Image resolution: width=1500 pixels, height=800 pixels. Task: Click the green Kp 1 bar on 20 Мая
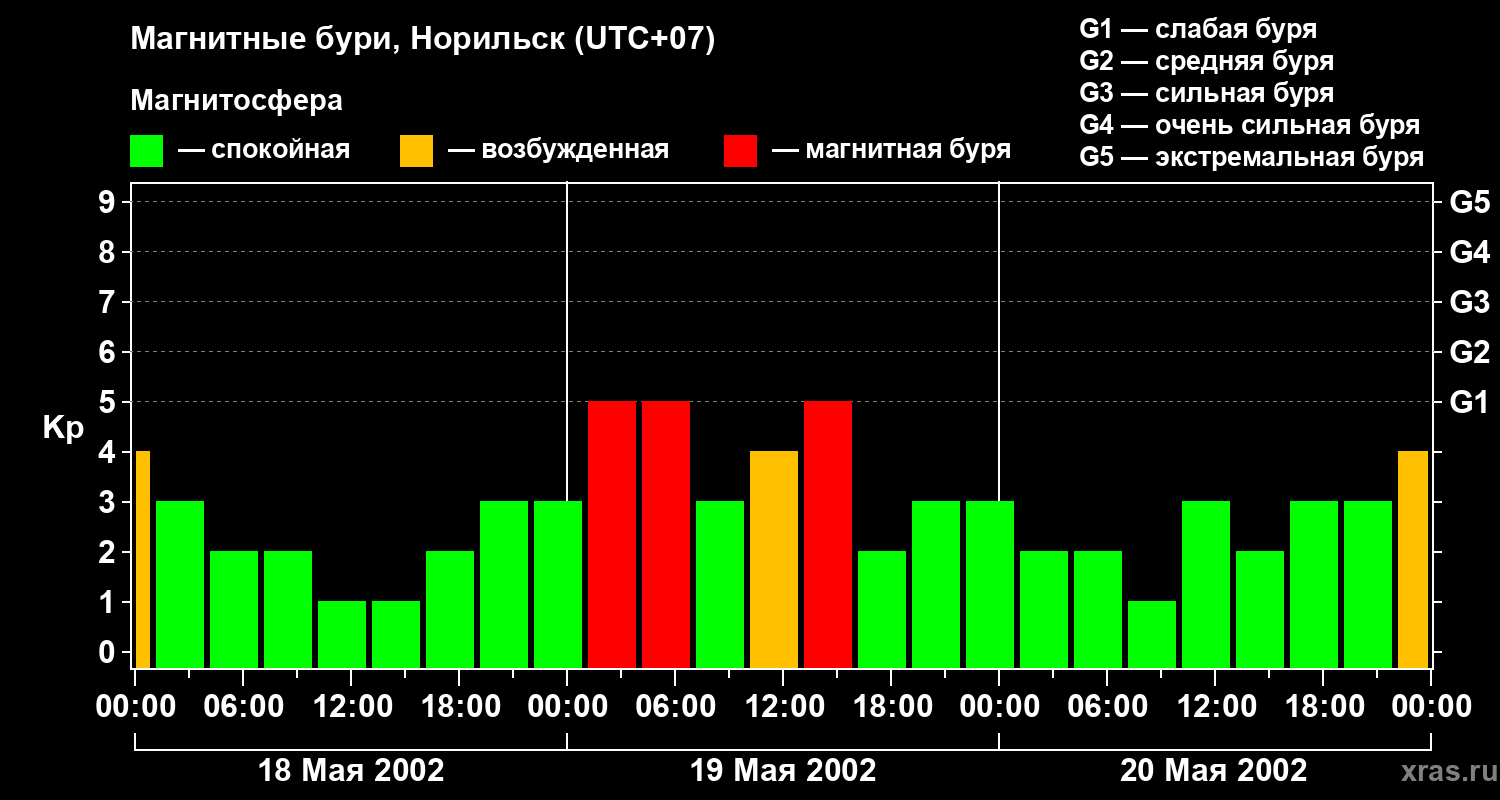tap(1152, 634)
